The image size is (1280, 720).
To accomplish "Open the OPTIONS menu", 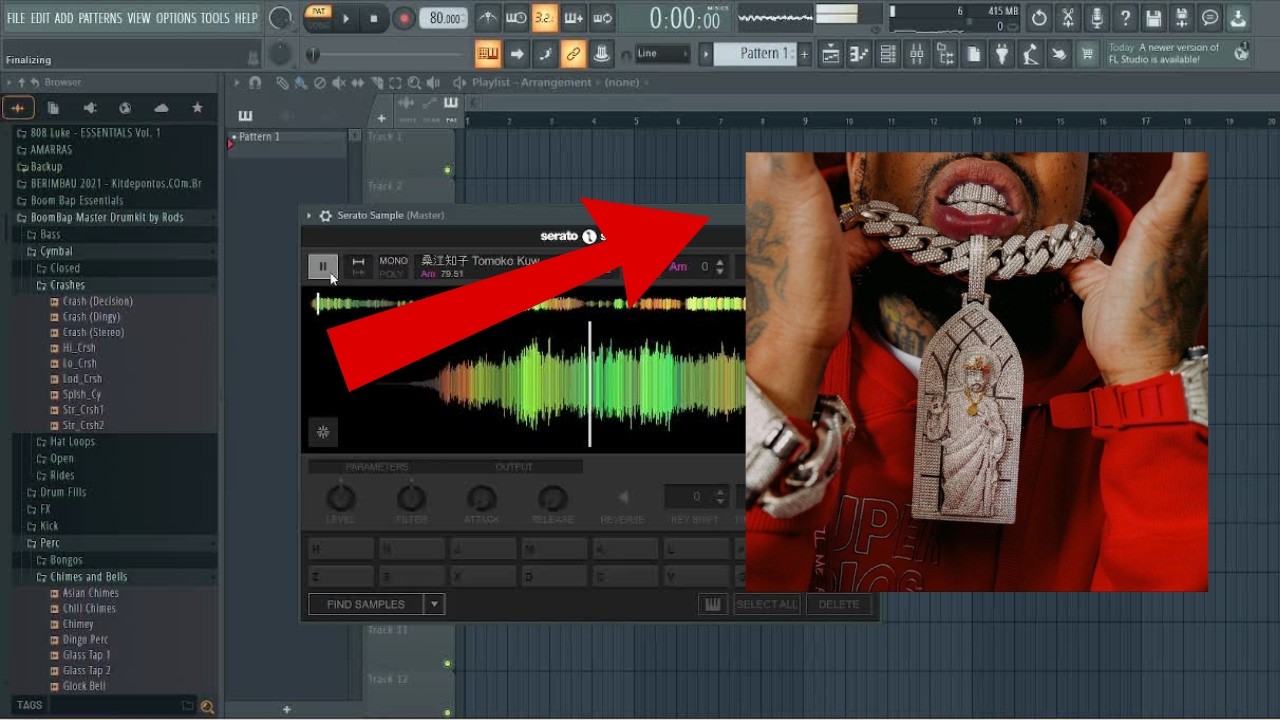I will click(176, 18).
